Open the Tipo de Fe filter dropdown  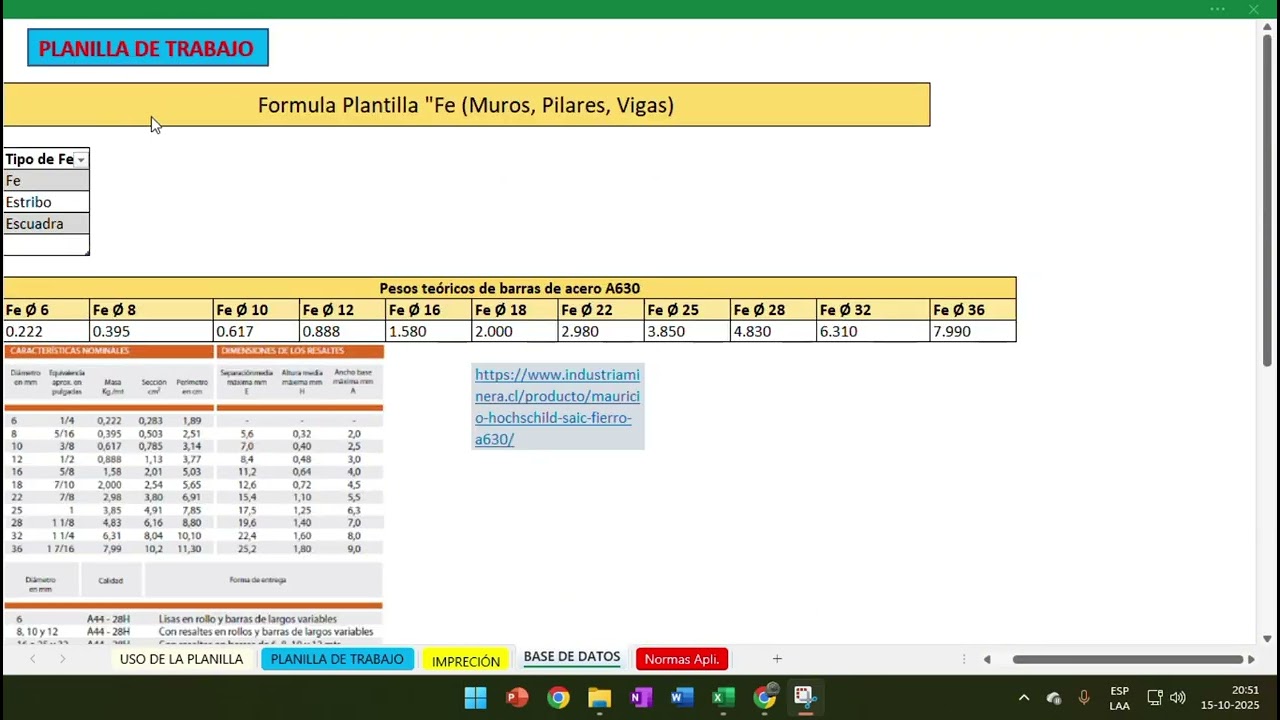(x=81, y=160)
